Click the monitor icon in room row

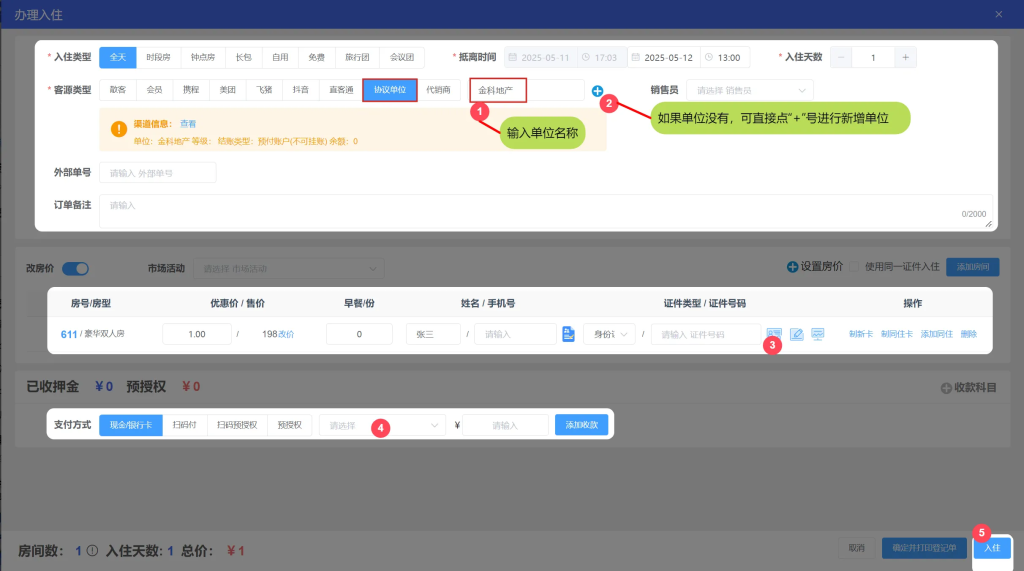coord(818,334)
